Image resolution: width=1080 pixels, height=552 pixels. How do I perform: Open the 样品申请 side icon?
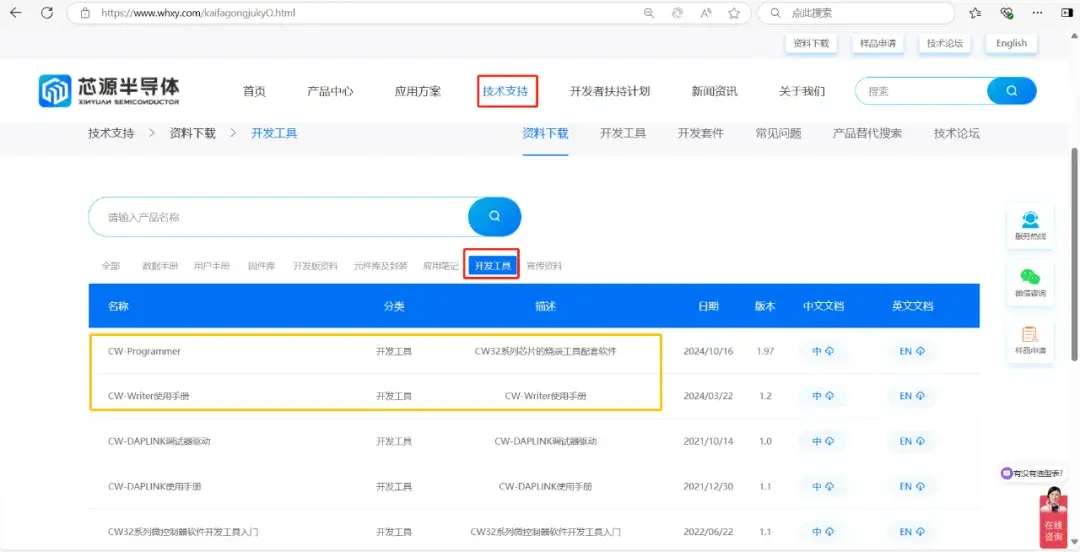(x=1030, y=340)
